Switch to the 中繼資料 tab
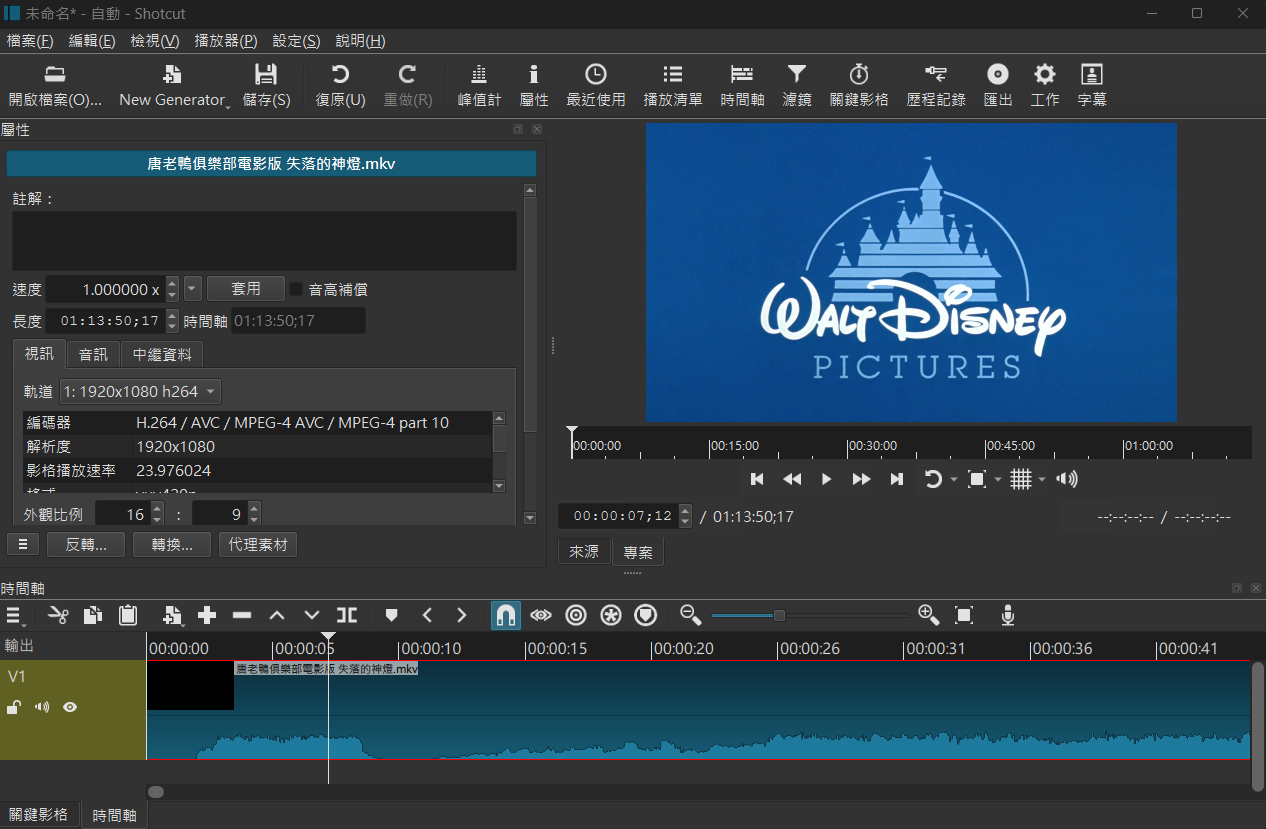This screenshot has width=1266, height=829. point(162,354)
